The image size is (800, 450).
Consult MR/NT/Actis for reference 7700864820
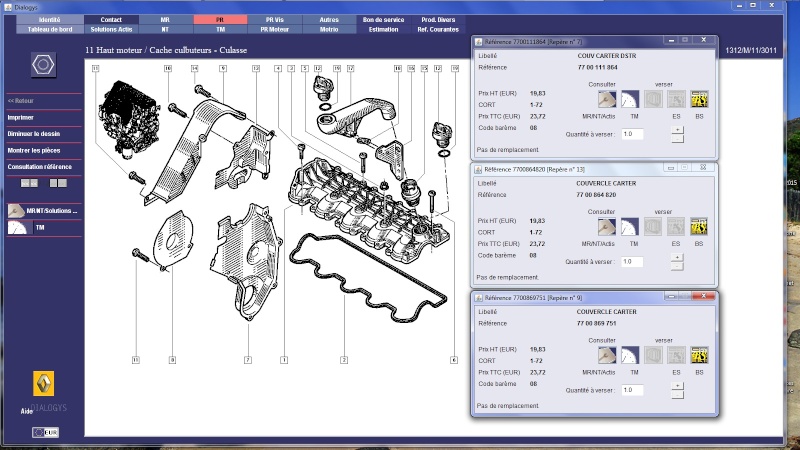click(x=607, y=227)
